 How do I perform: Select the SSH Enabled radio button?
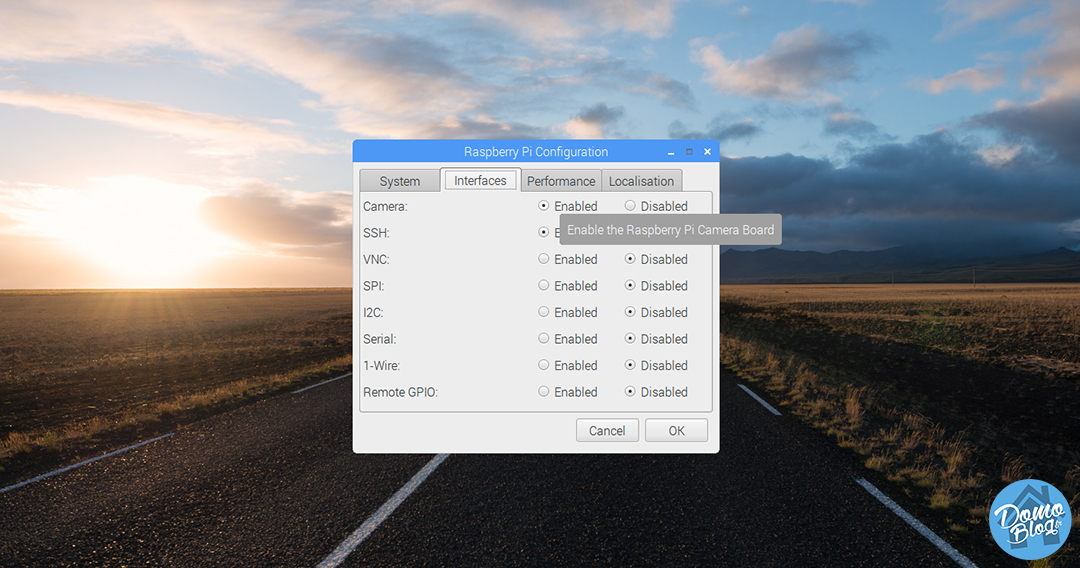tap(544, 233)
